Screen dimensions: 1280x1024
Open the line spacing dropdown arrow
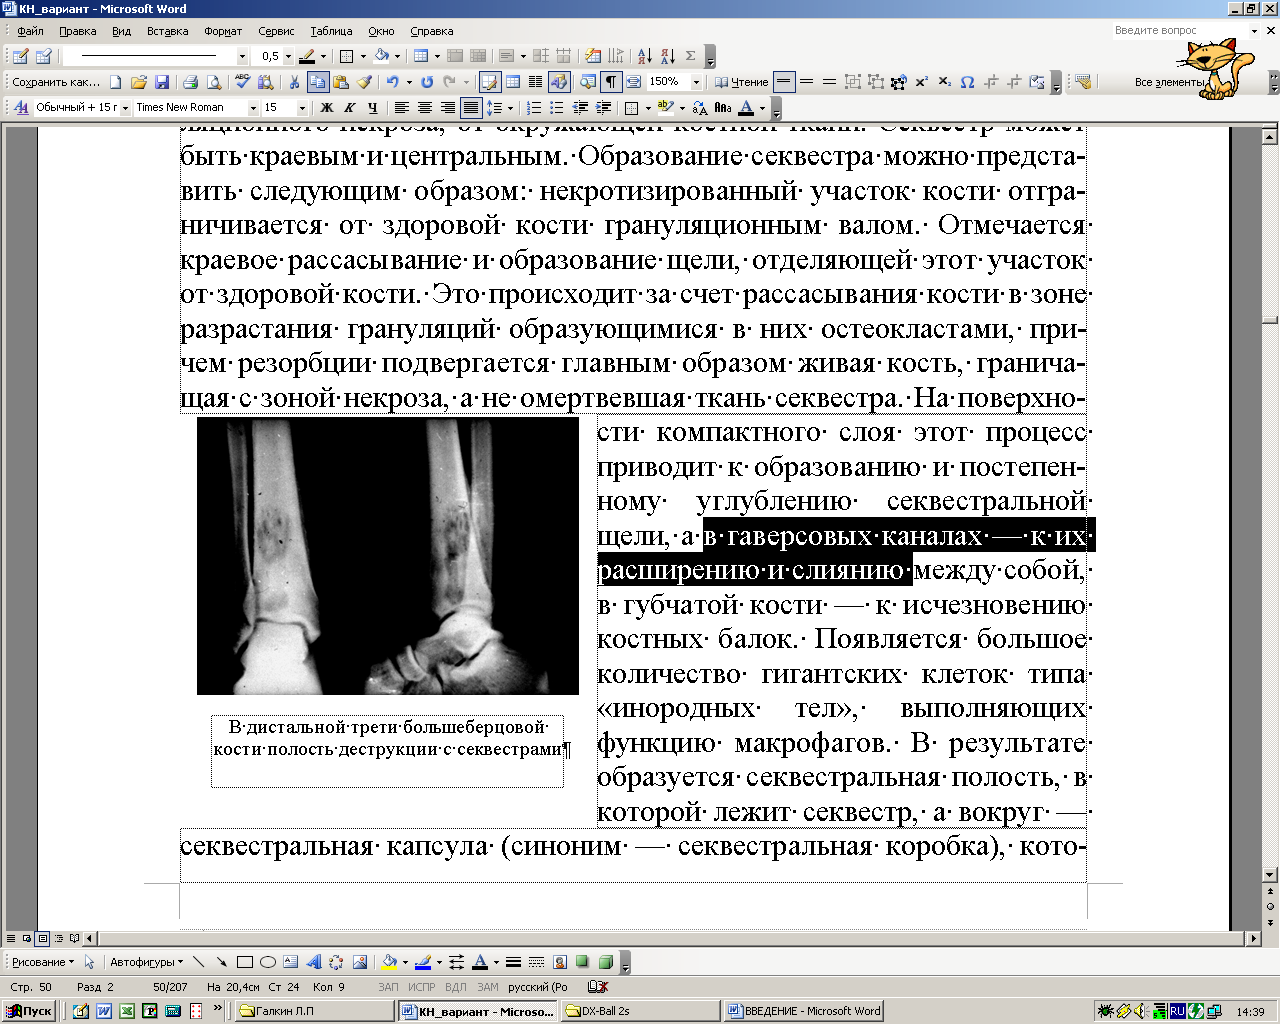(509, 107)
